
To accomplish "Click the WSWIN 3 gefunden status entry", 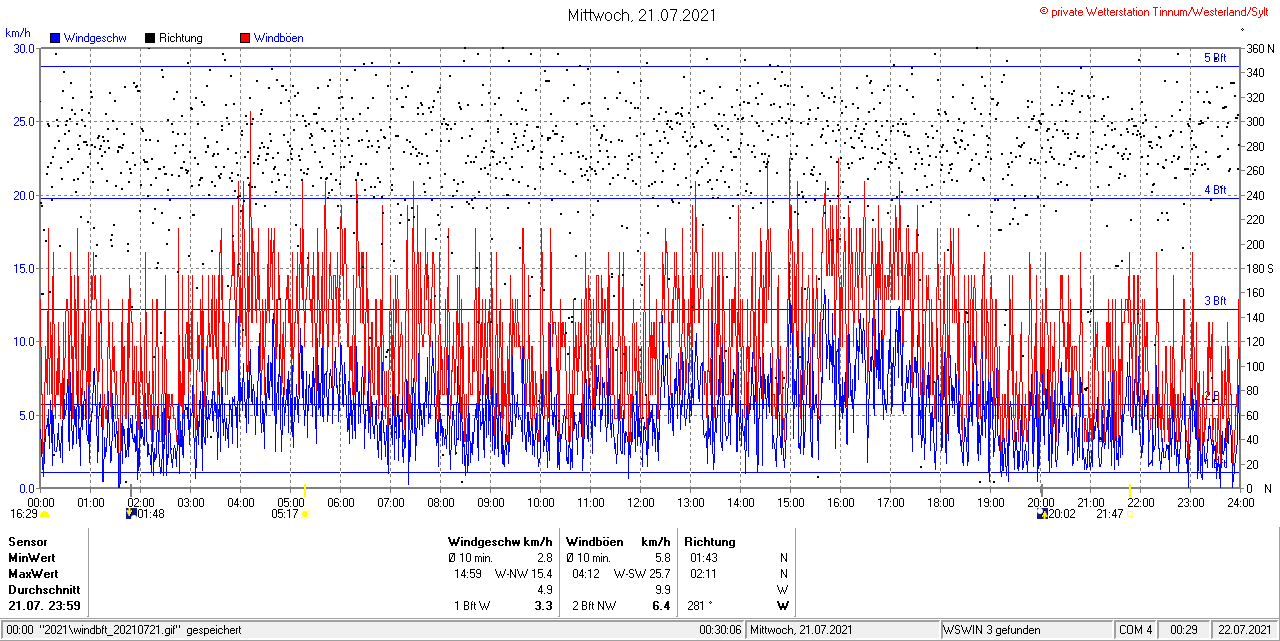I will tap(992, 630).
